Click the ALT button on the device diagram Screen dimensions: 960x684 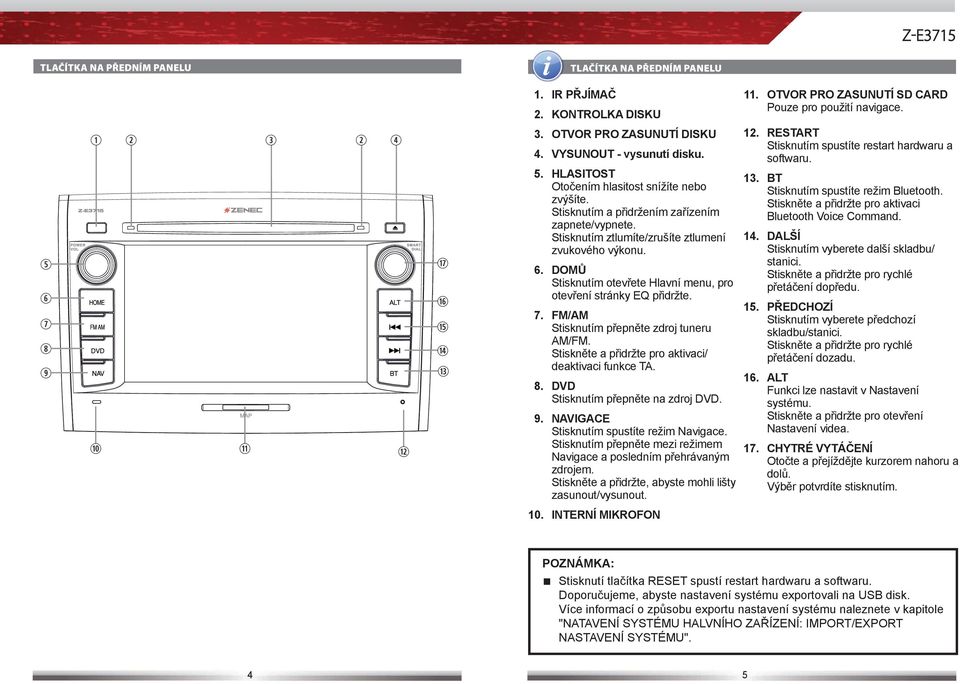pyautogui.click(x=394, y=302)
